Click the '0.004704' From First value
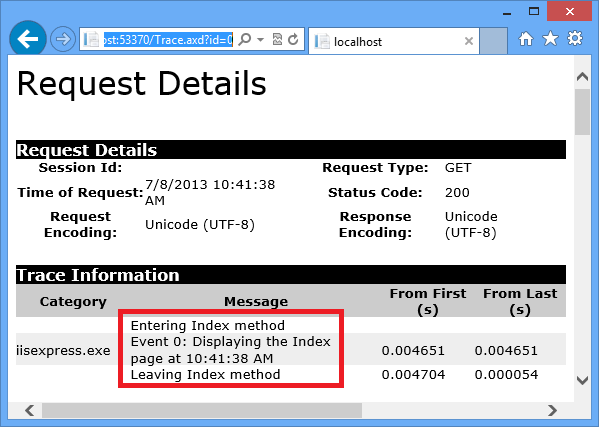 [413, 375]
